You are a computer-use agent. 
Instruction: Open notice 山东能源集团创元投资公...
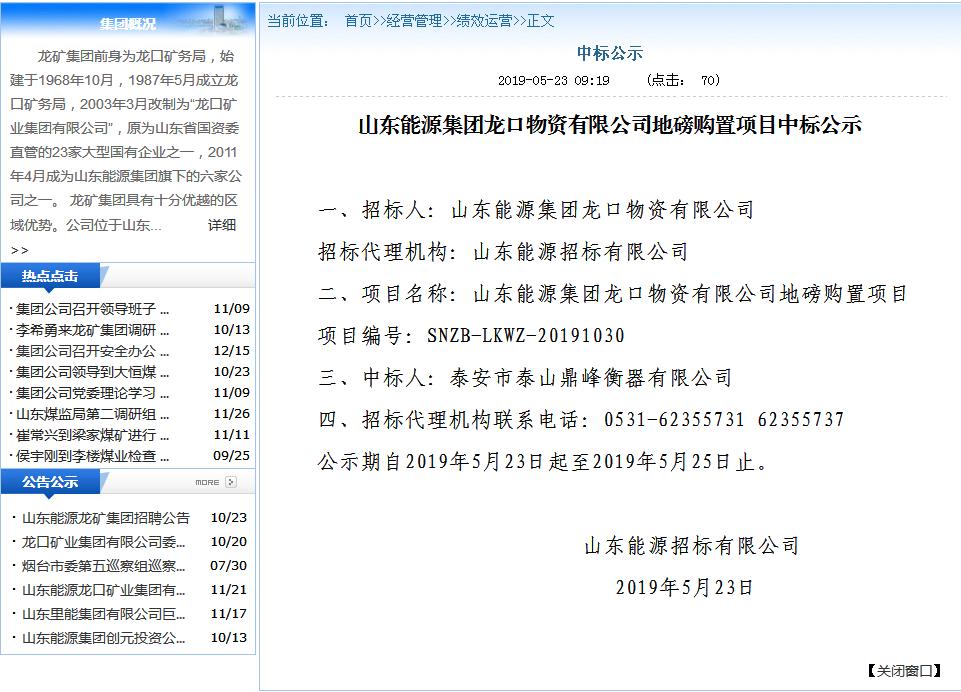[104, 638]
